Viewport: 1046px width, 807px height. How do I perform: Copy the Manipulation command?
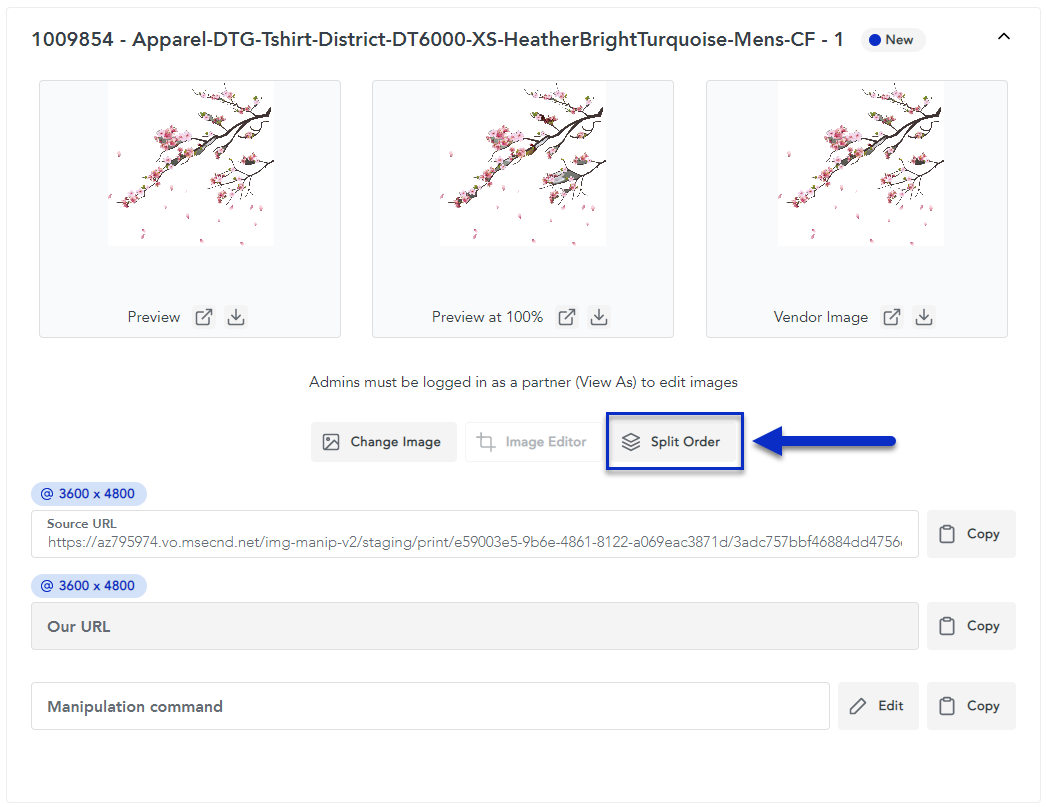pos(970,706)
